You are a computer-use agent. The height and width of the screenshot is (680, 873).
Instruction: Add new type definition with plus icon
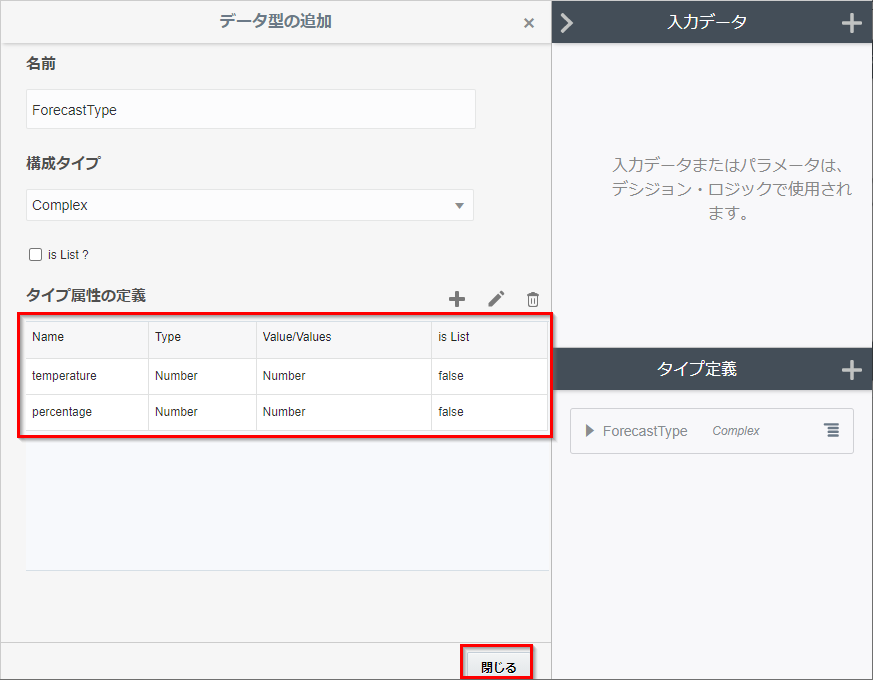click(851, 370)
